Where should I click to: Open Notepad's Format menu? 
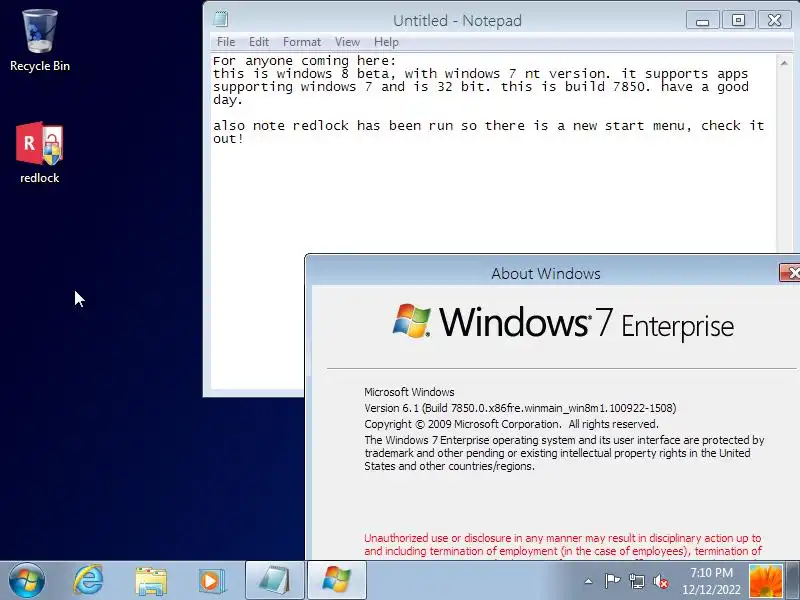coord(302,42)
